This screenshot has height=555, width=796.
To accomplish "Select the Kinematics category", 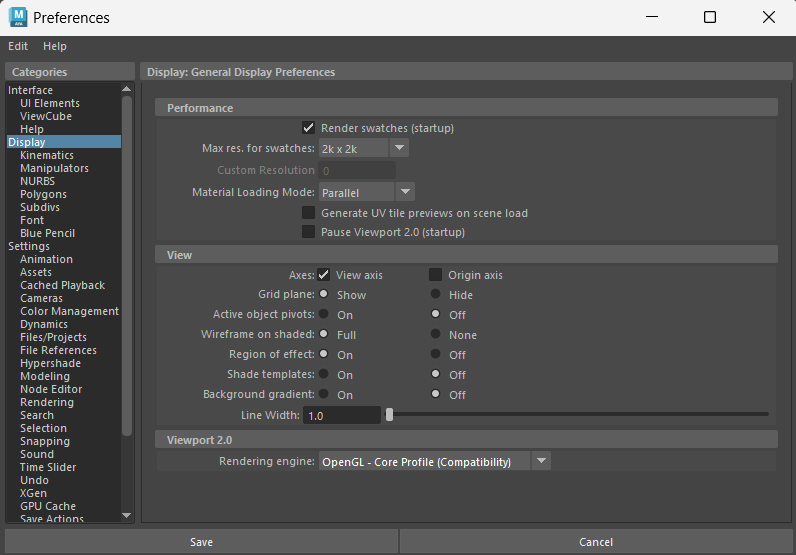I will click(47, 155).
